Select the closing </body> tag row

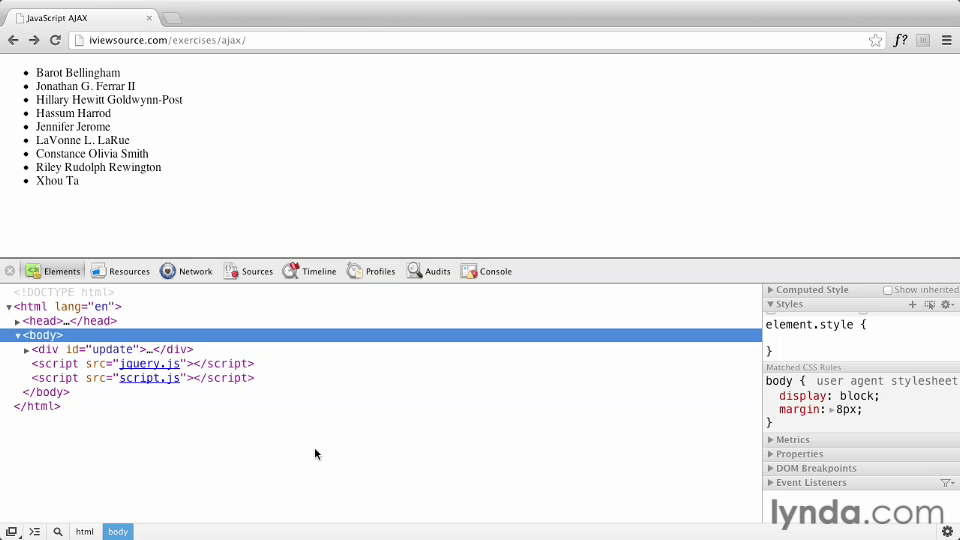46,392
